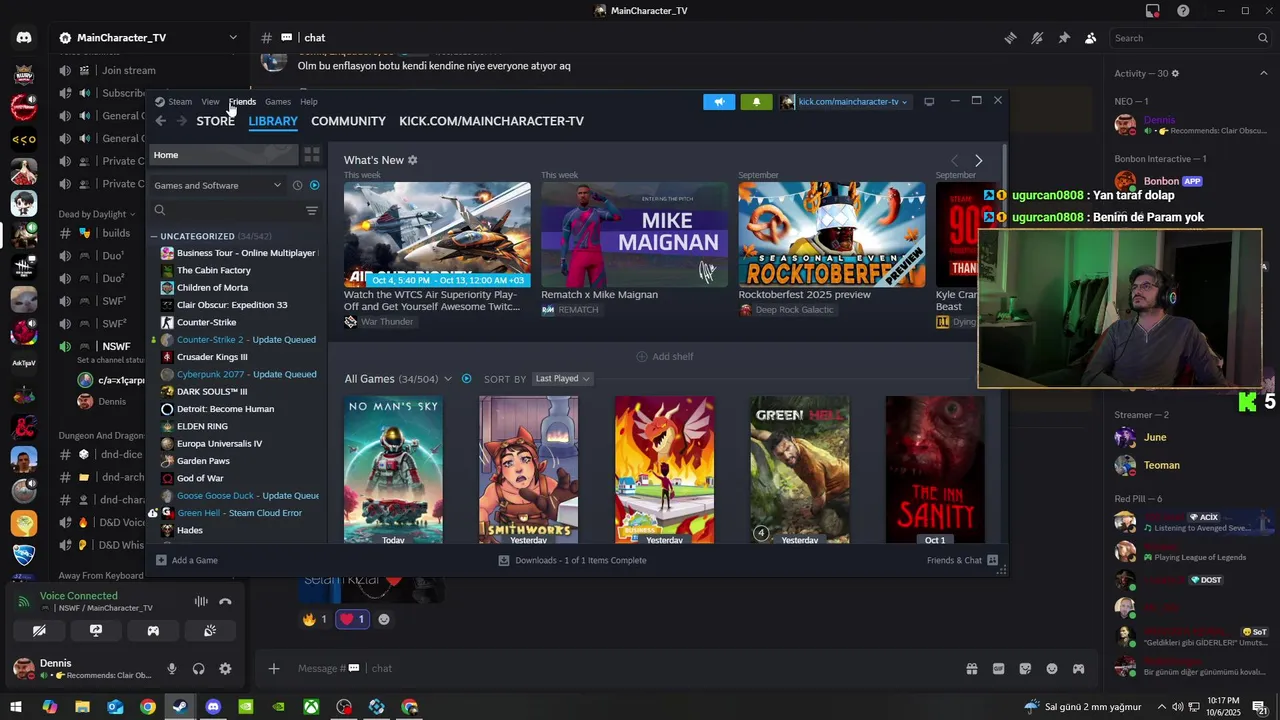The width and height of the screenshot is (1280, 720).
Task: Click the What's New settings gear
Action: [412, 160]
